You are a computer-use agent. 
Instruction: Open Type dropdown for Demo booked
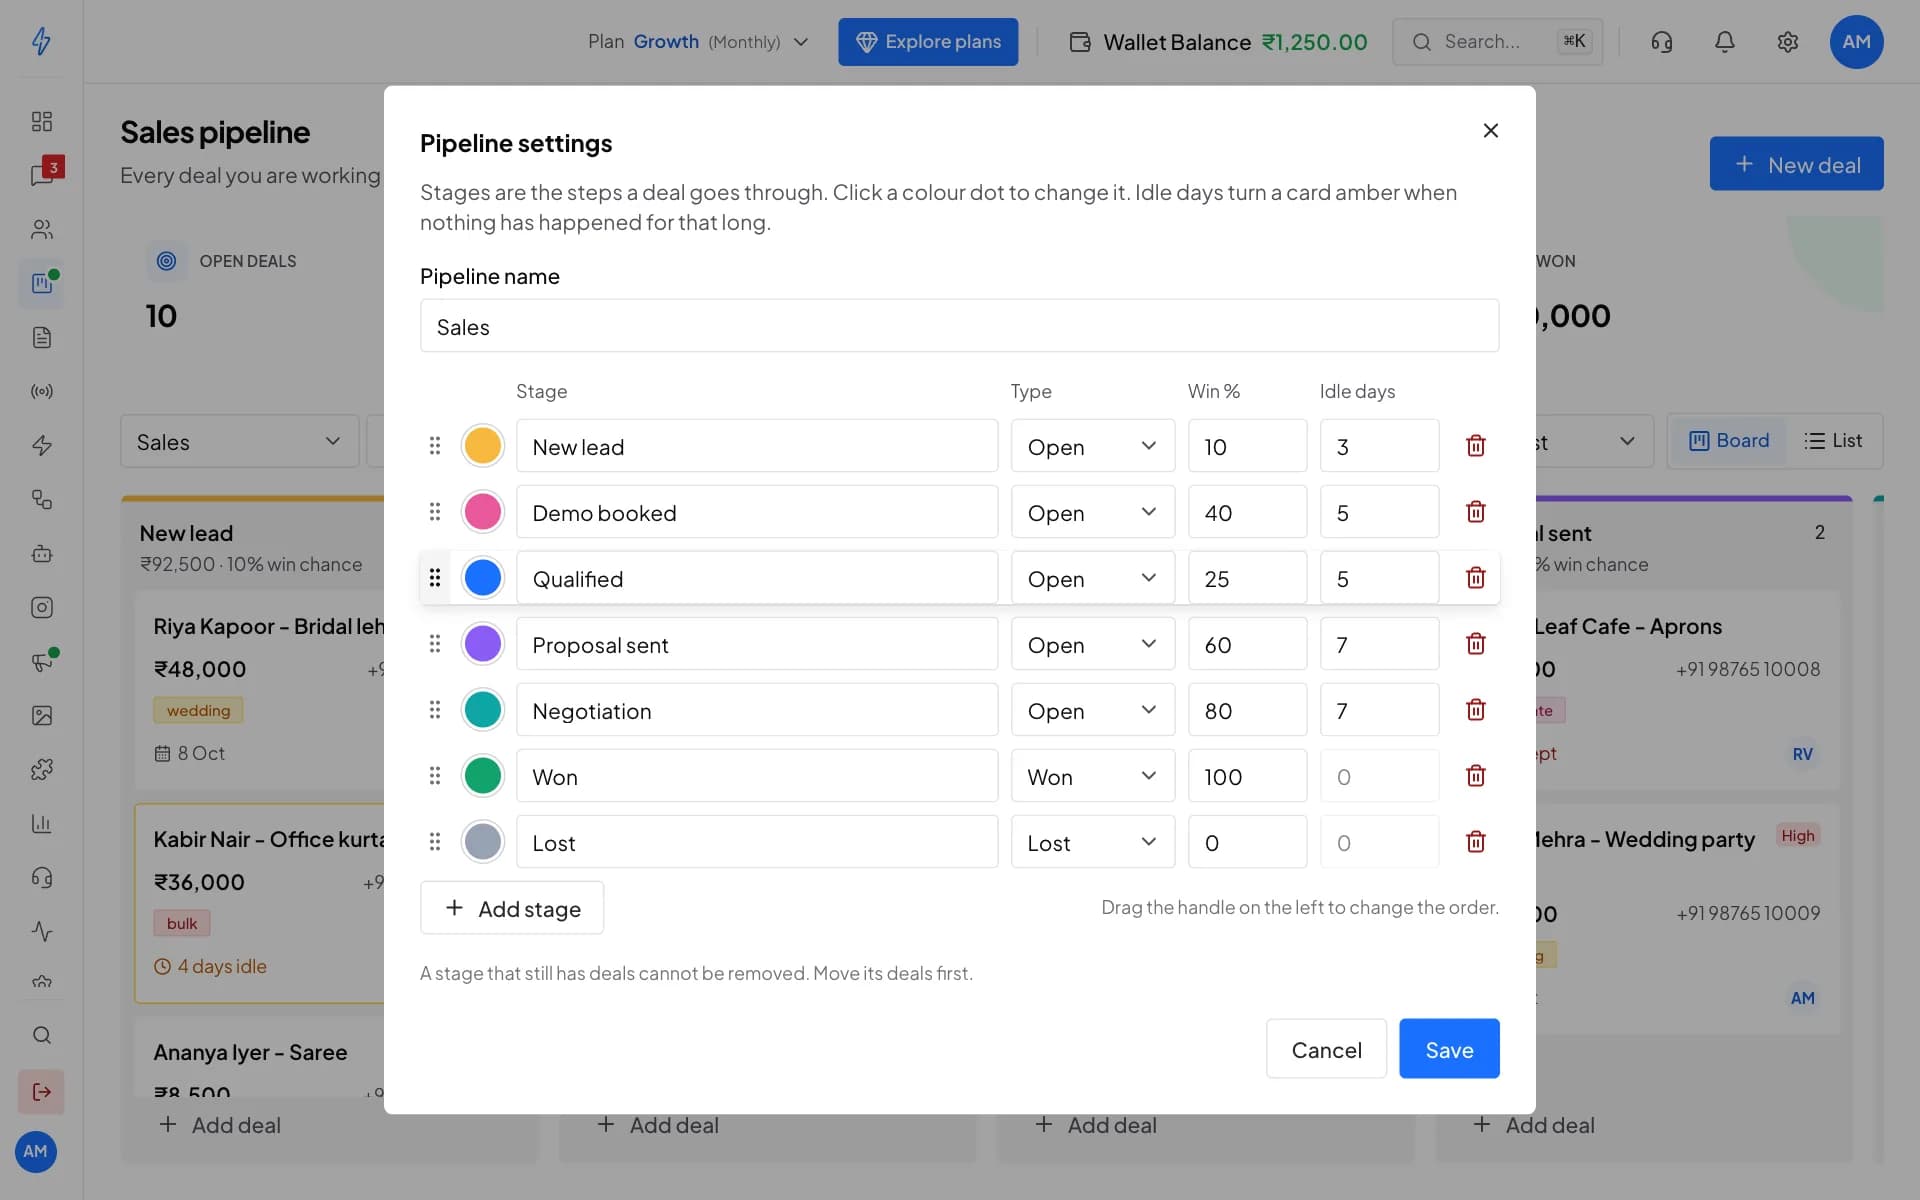[1093, 512]
